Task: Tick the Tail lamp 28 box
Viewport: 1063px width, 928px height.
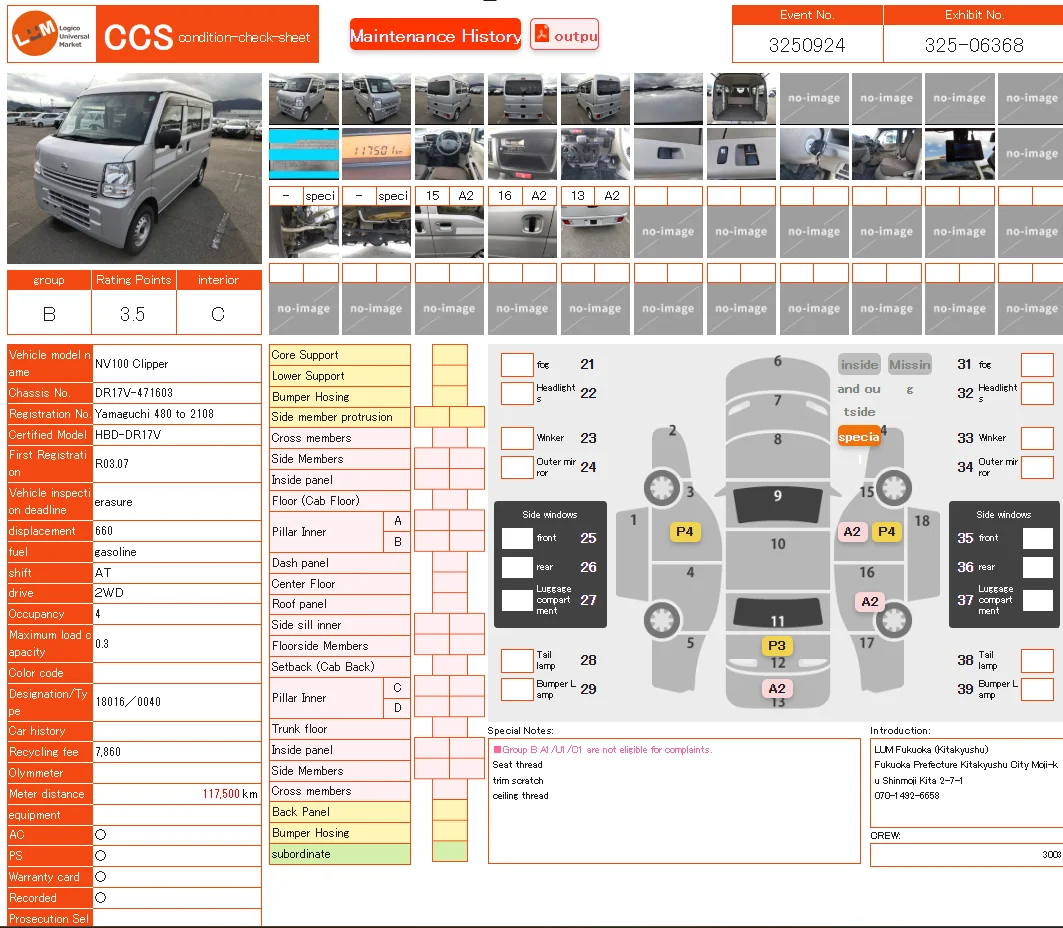Action: click(x=517, y=660)
